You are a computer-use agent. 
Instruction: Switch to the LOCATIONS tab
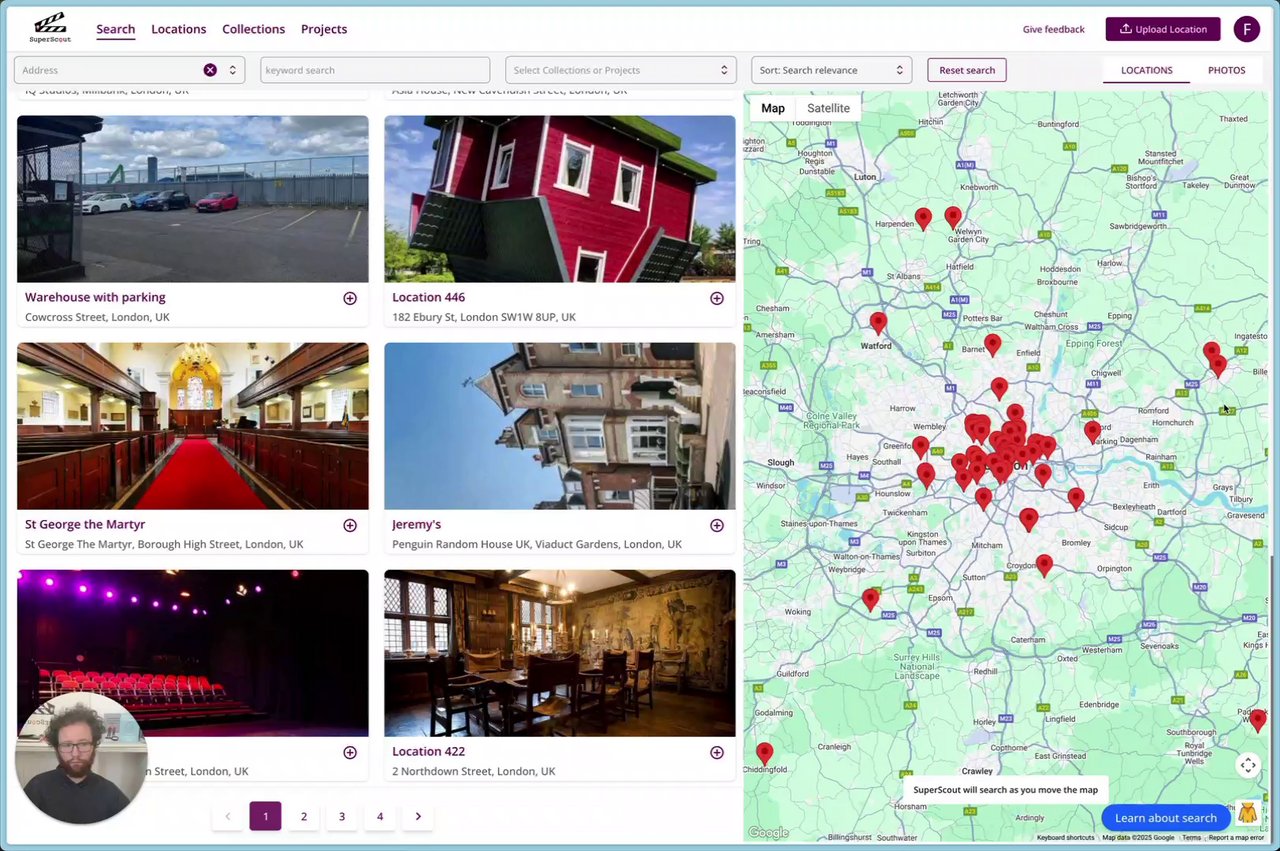pyautogui.click(x=1146, y=70)
